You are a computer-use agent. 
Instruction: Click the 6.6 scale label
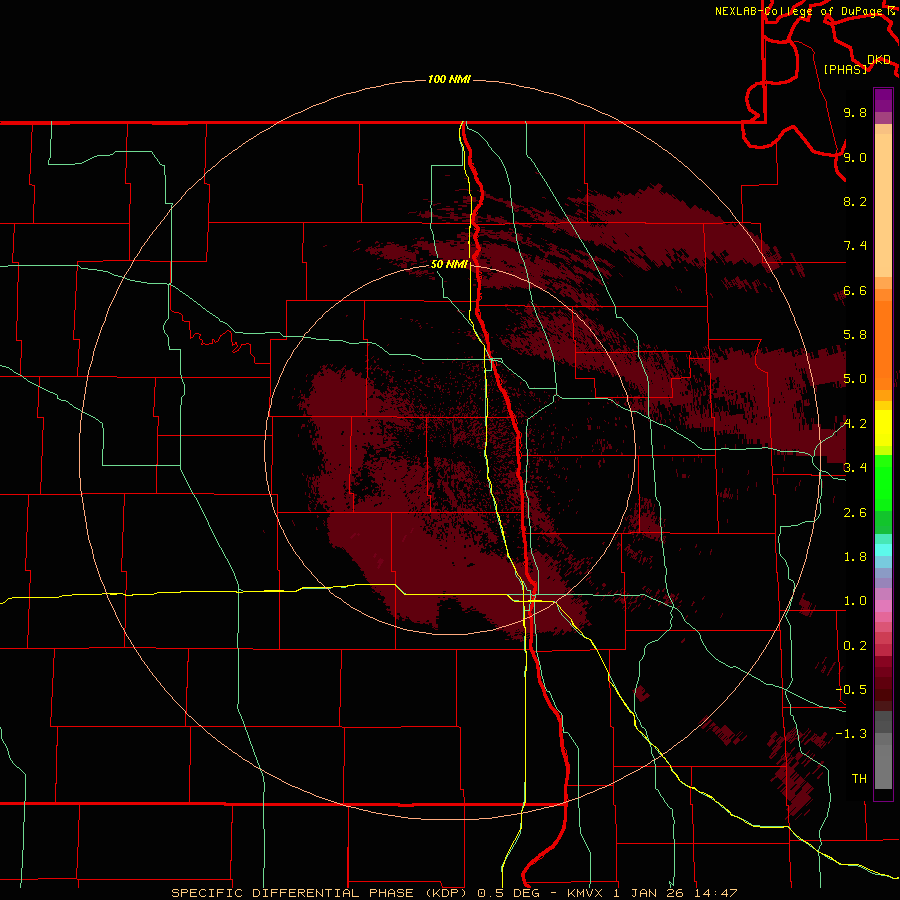tap(855, 290)
